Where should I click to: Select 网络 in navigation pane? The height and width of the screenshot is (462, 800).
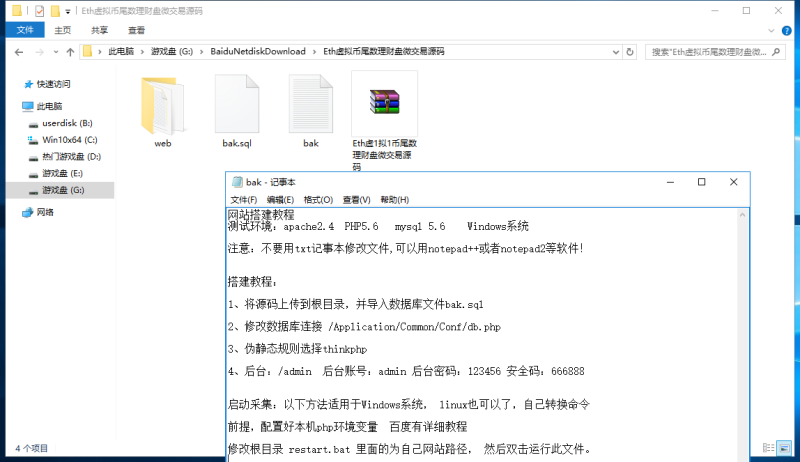pos(44,213)
